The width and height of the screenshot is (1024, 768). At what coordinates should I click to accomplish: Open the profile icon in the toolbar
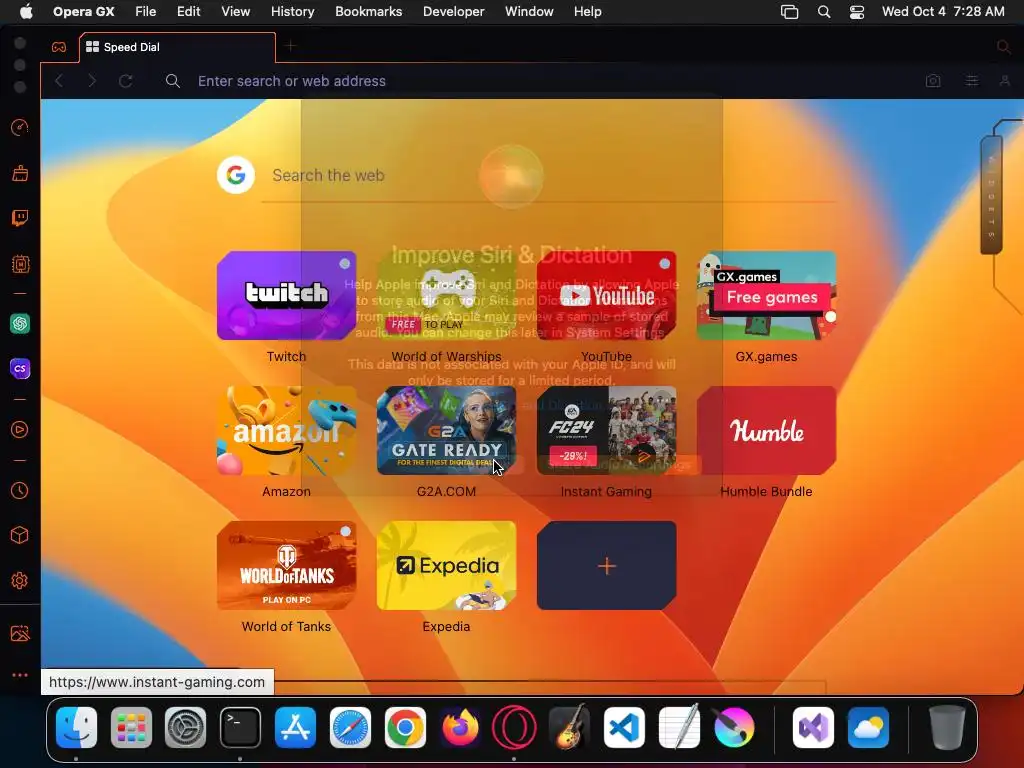point(1004,81)
